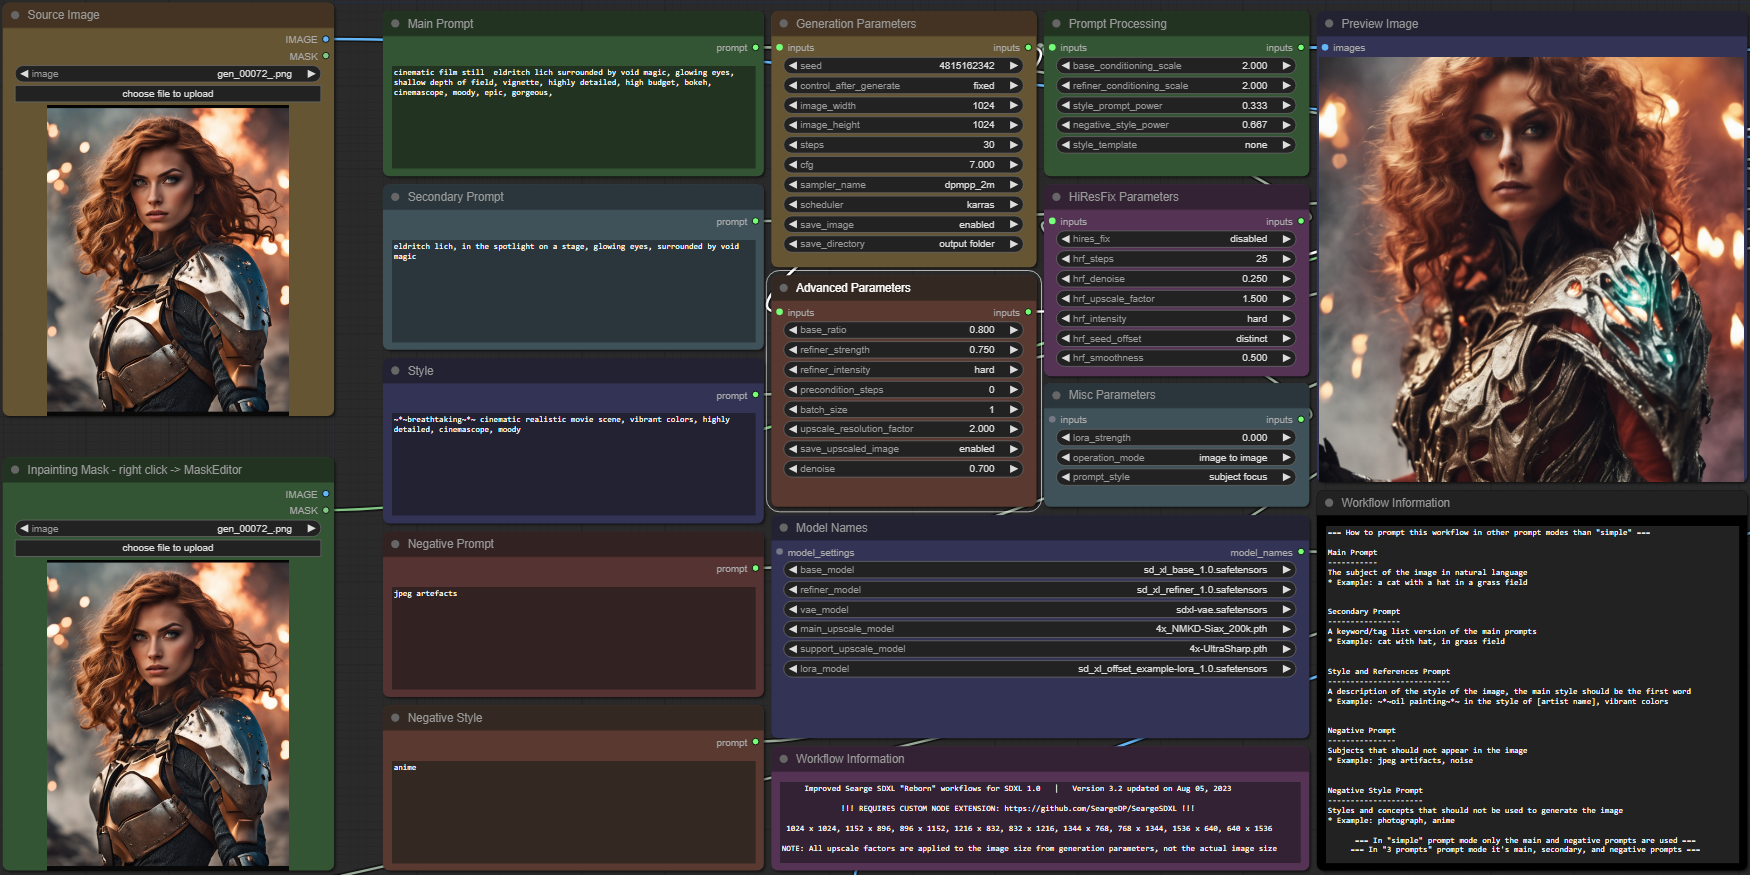Click 'choose file to upload' in the Inpainting Mask node

[x=168, y=548]
